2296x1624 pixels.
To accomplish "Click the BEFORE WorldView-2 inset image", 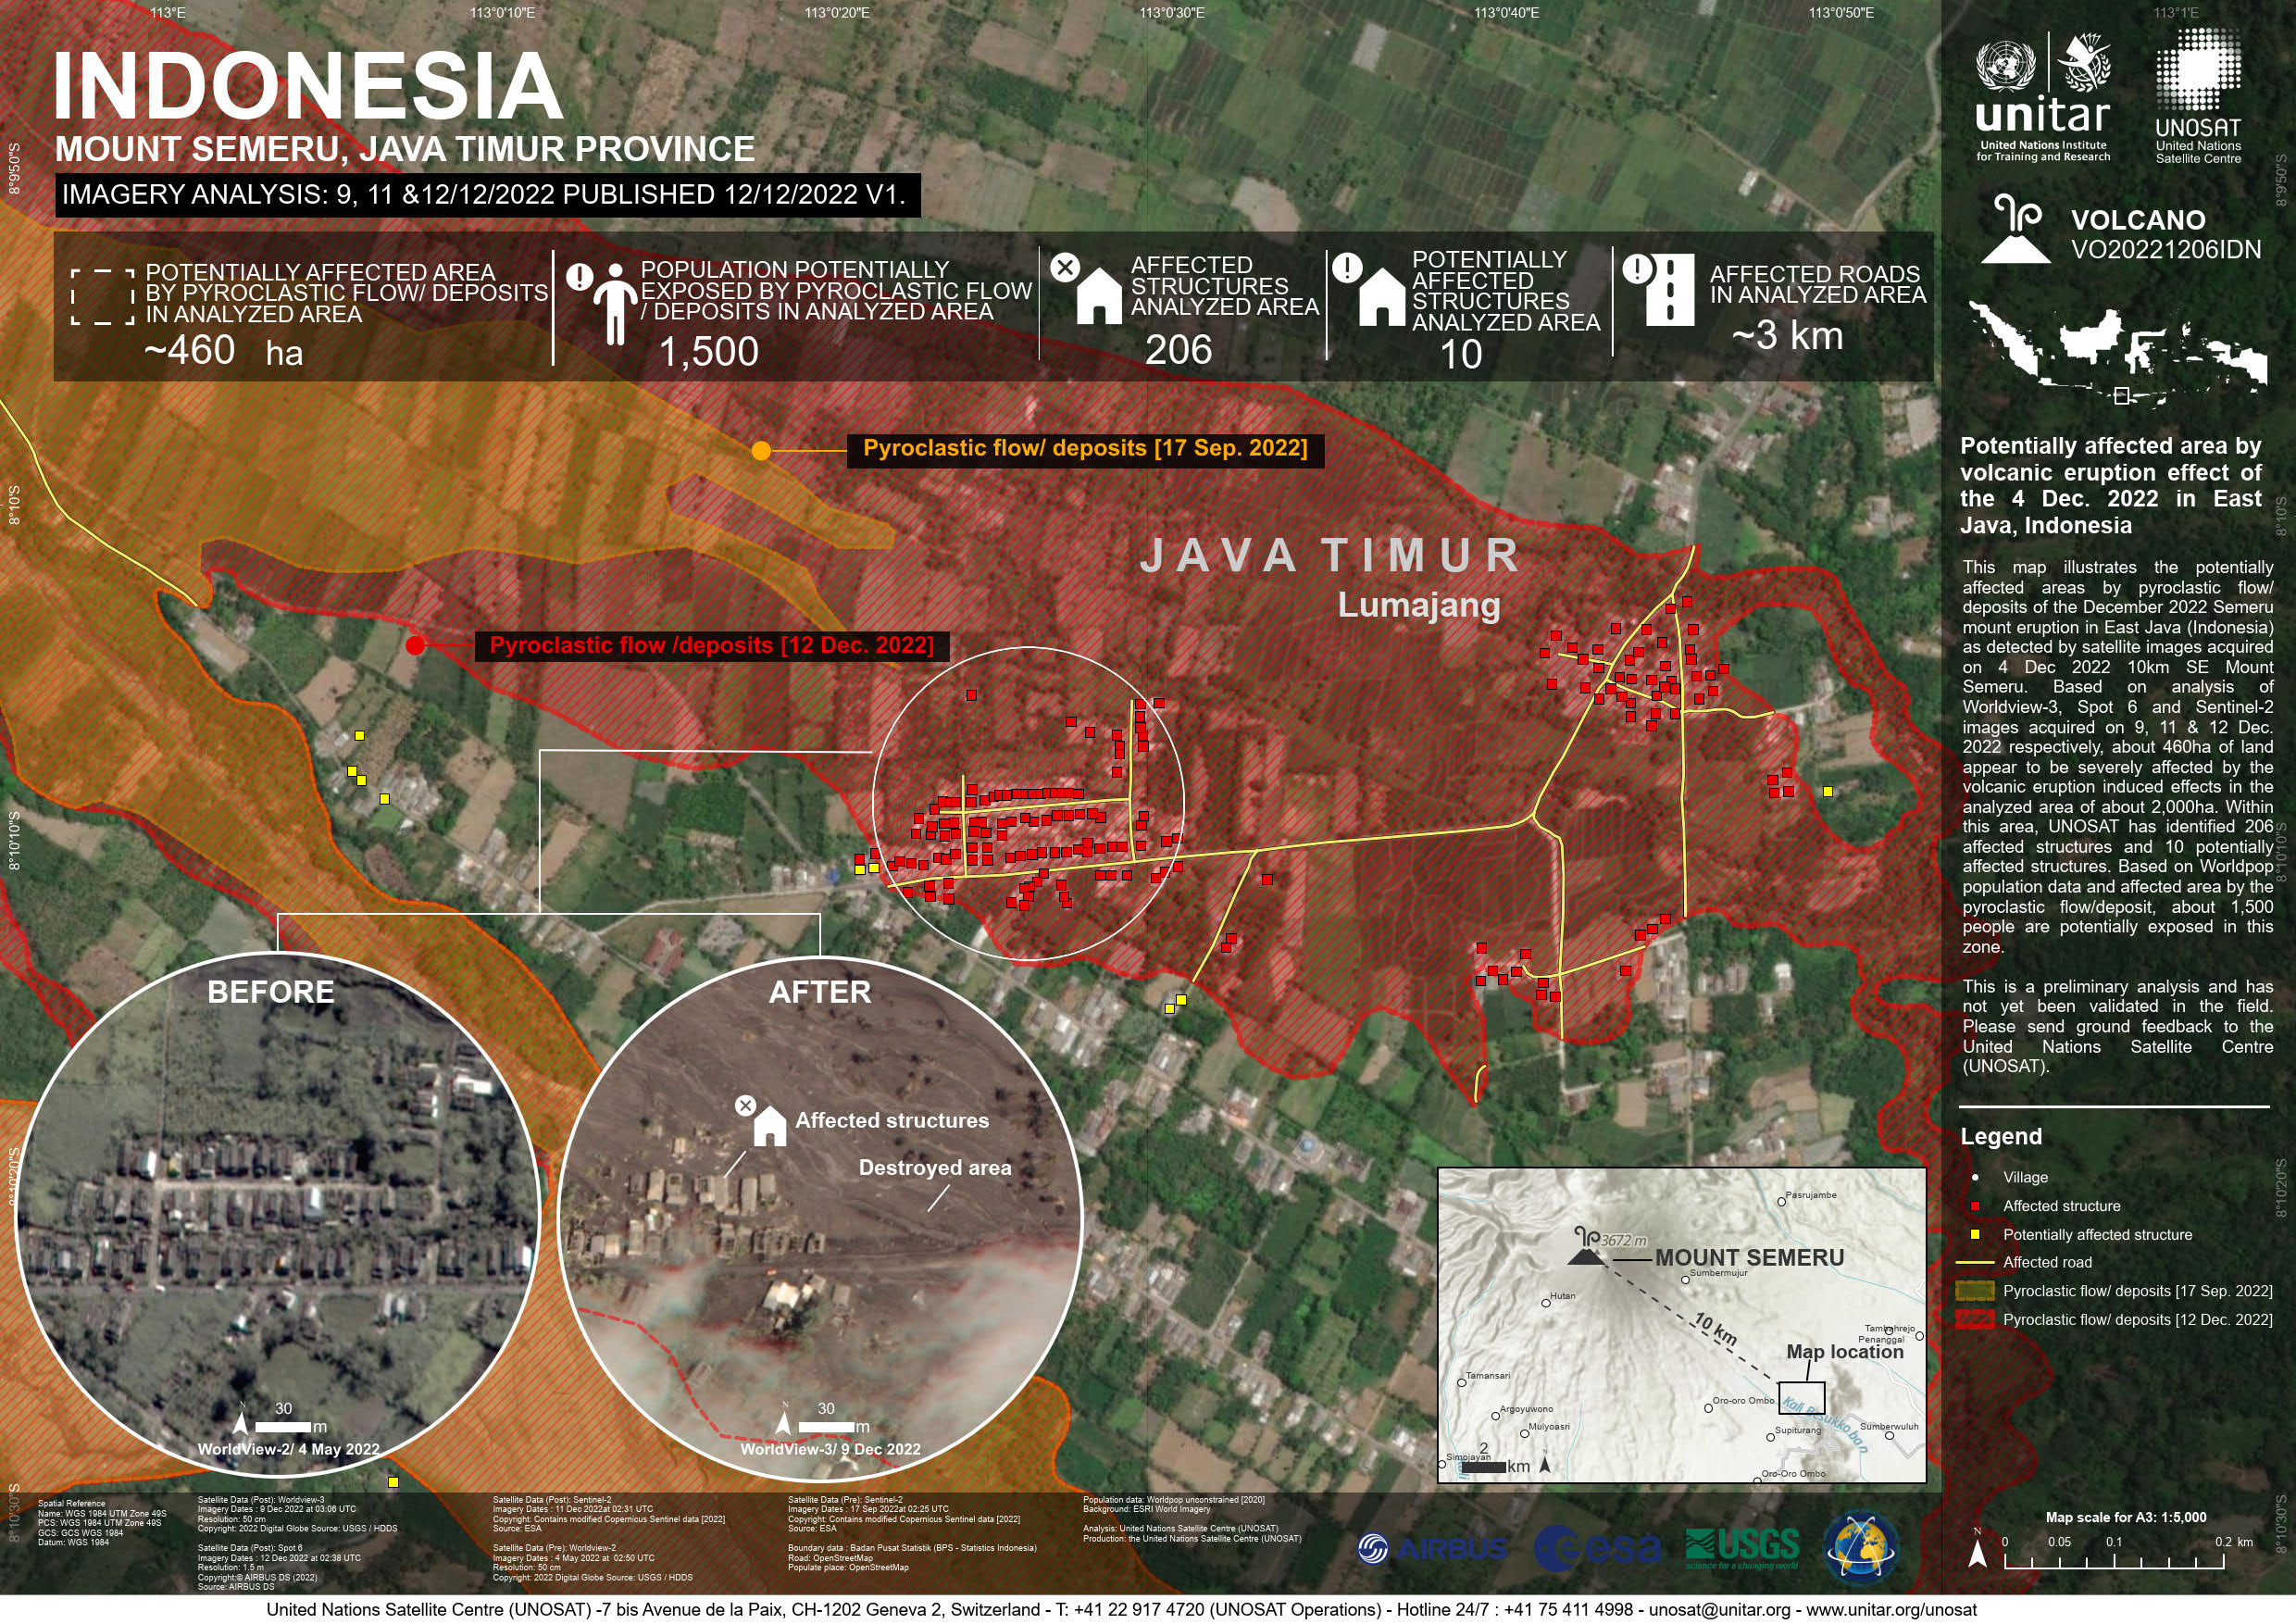I will pos(278,1216).
